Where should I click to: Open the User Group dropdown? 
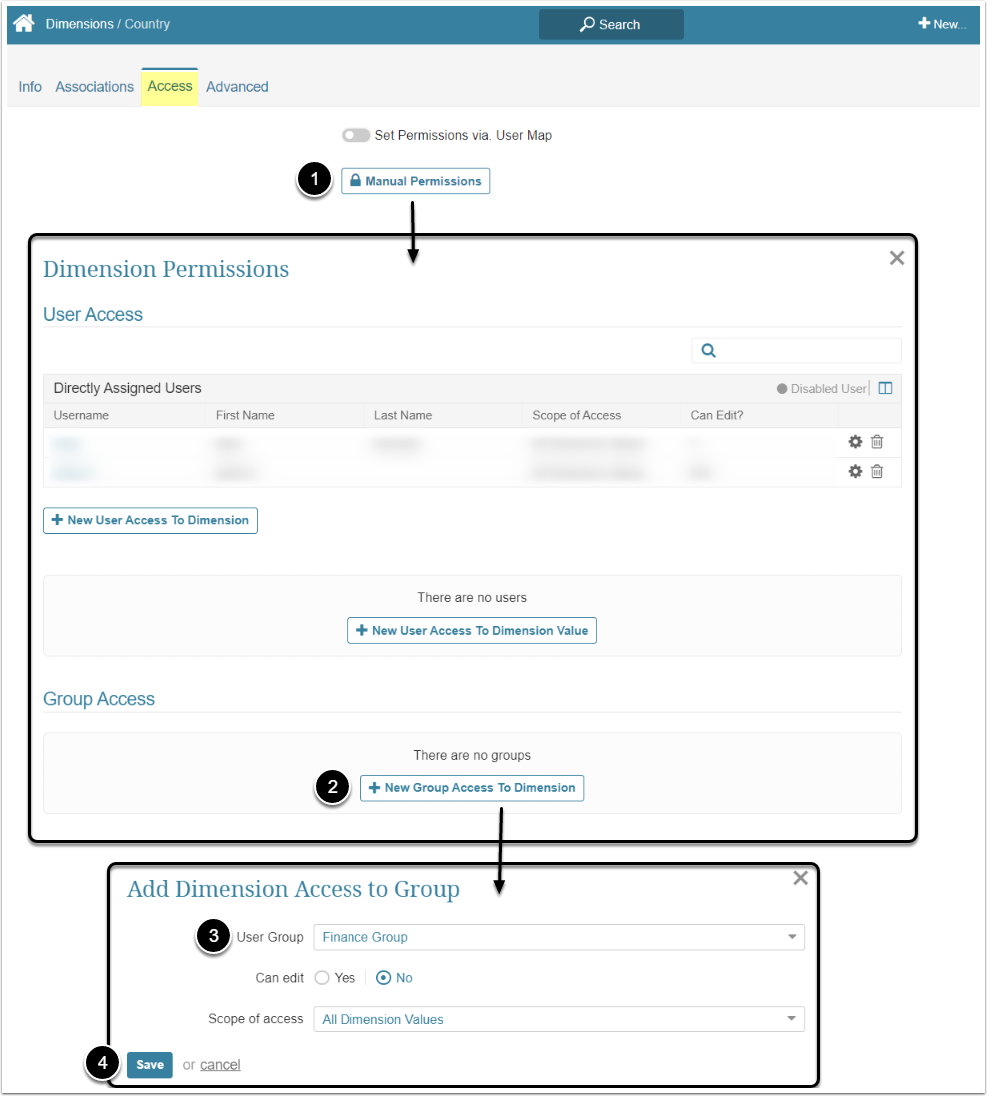(558, 937)
